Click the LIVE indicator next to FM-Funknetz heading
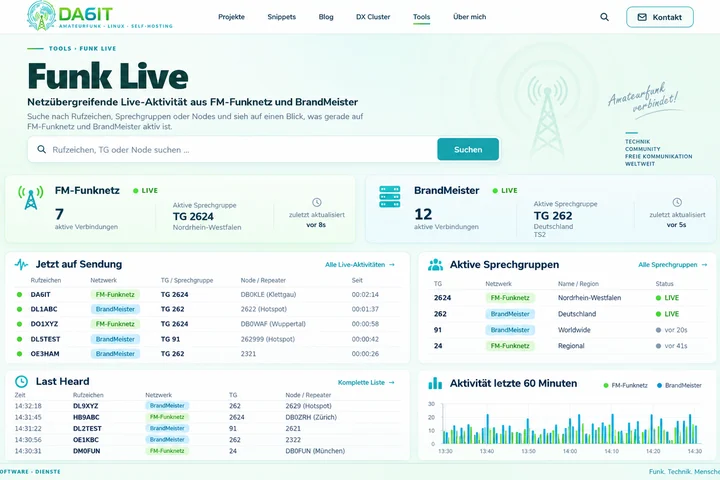The width and height of the screenshot is (720, 480). [145, 191]
